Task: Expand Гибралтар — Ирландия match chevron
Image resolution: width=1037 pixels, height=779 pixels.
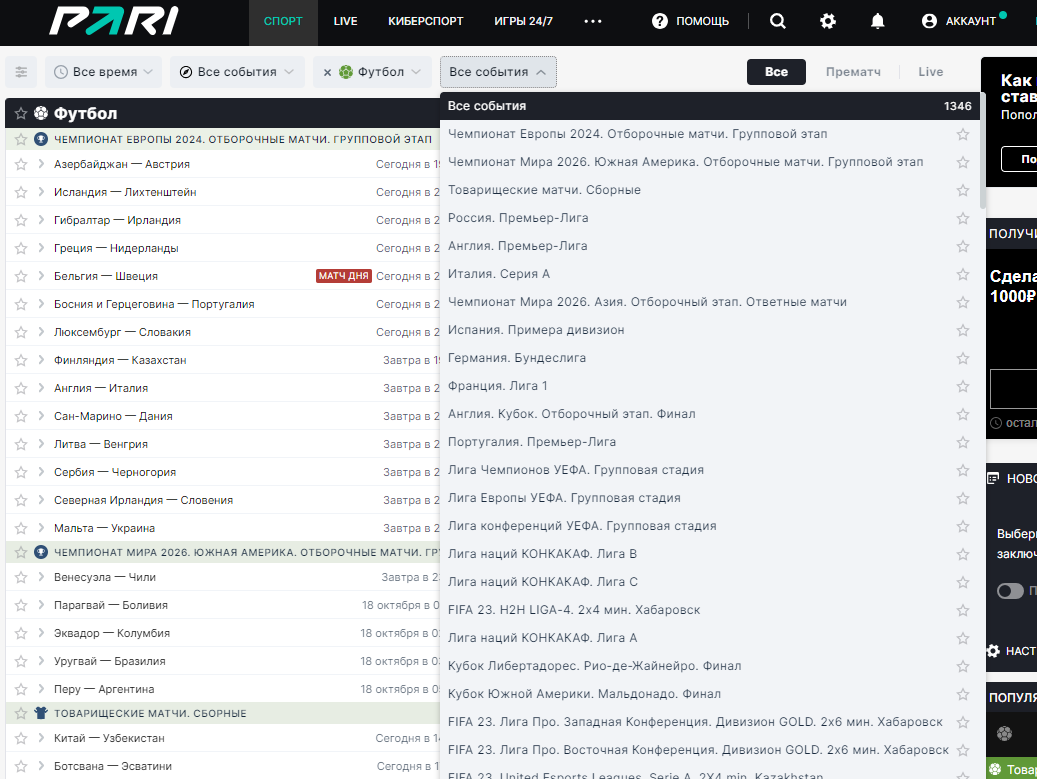Action: click(x=41, y=220)
